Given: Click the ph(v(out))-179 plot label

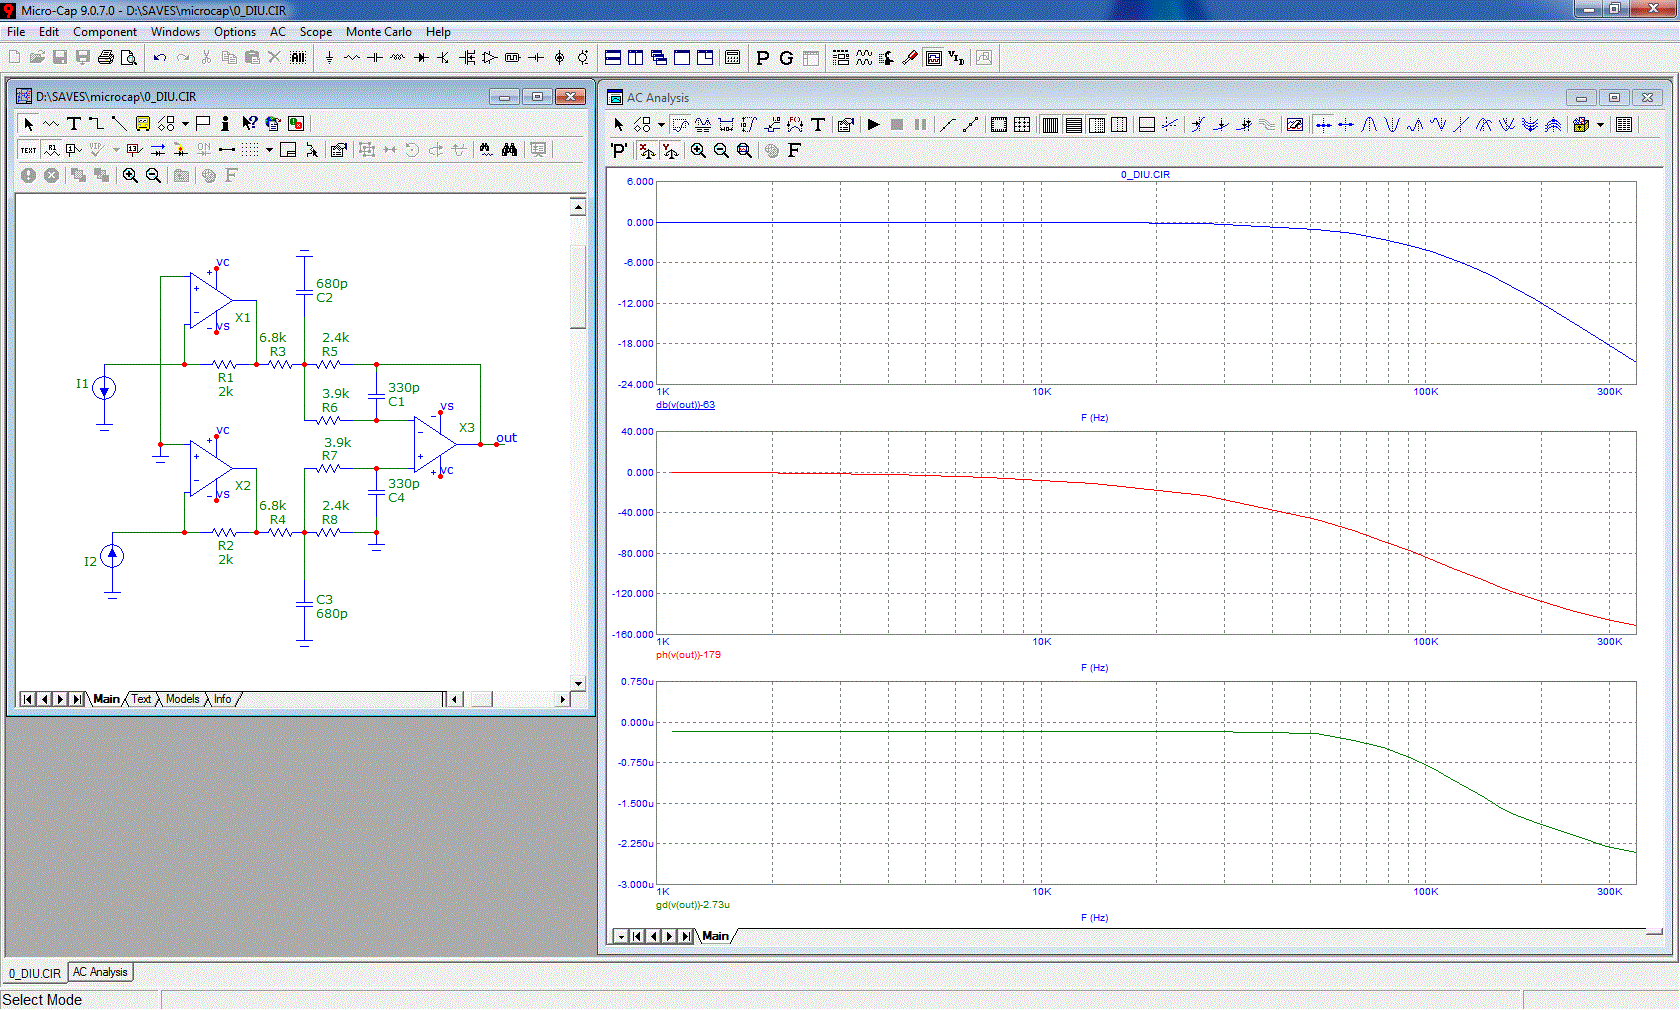Looking at the screenshot, I should tap(688, 655).
